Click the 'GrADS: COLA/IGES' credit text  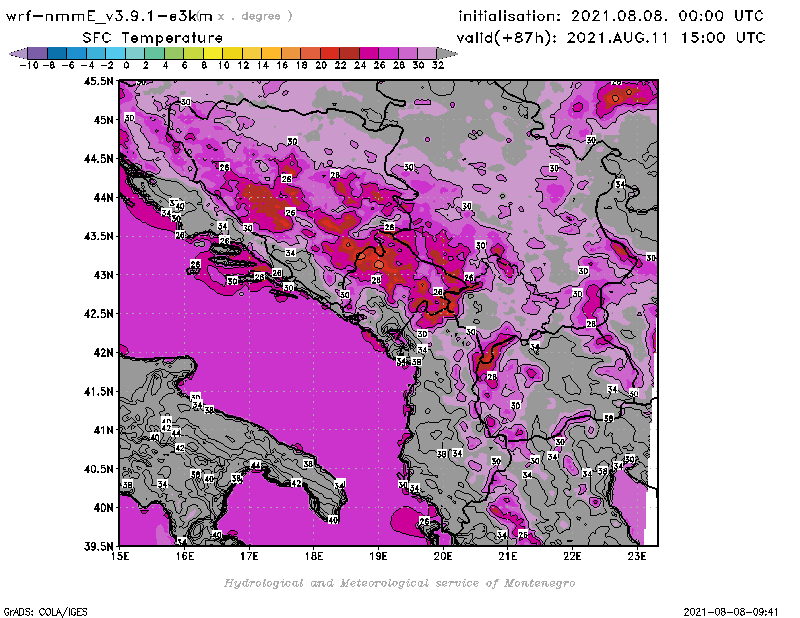(x=45, y=611)
